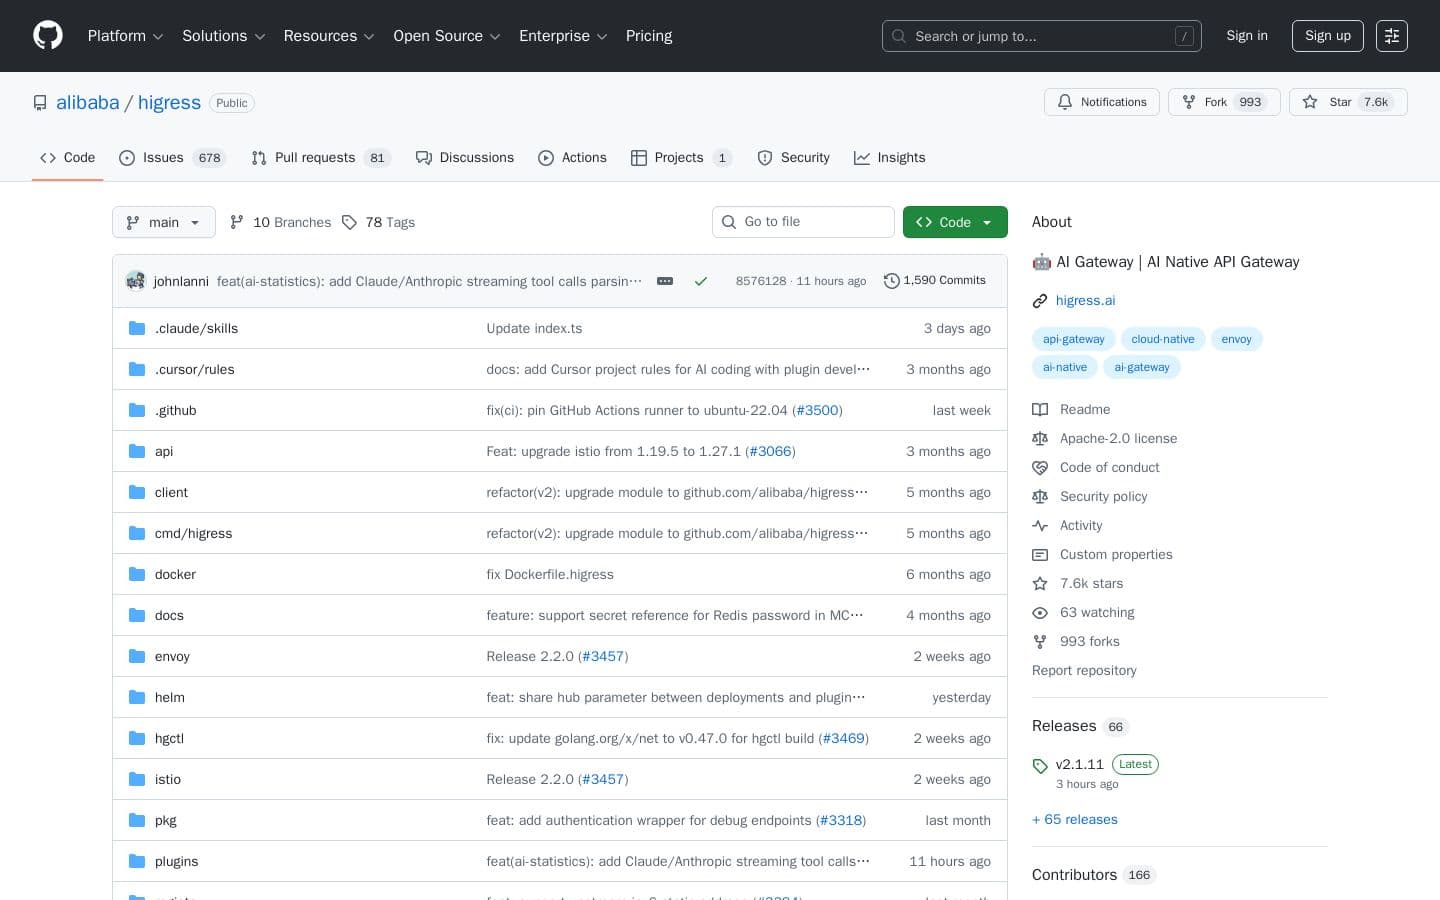Click the verified commit checkmark badge
This screenshot has width=1440, height=900.
(x=700, y=281)
